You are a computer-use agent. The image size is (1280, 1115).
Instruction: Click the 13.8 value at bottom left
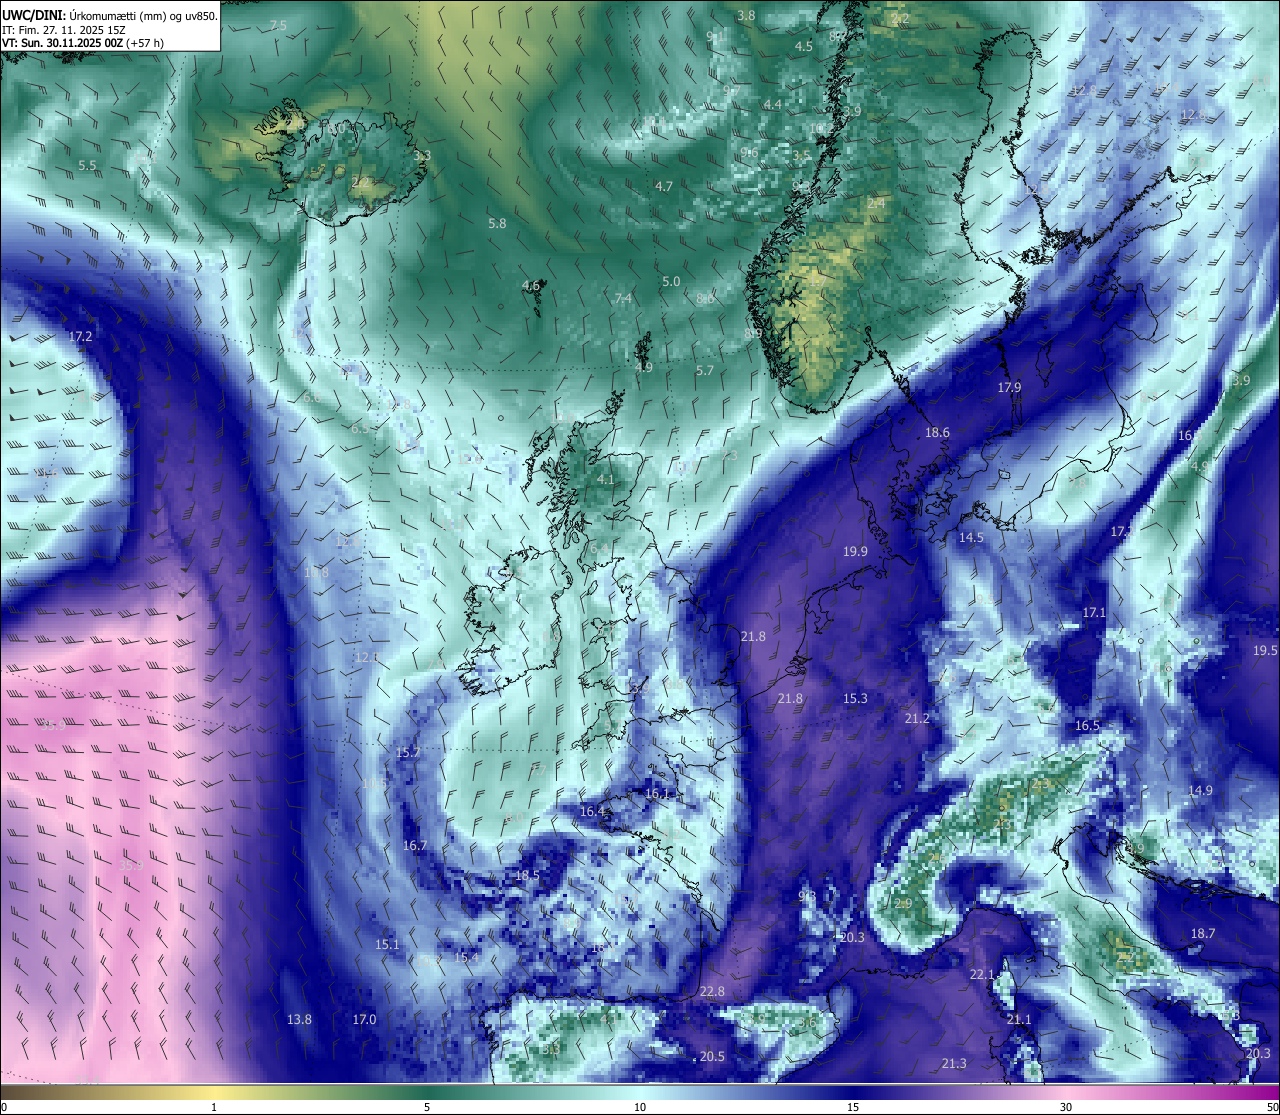coord(299,1020)
